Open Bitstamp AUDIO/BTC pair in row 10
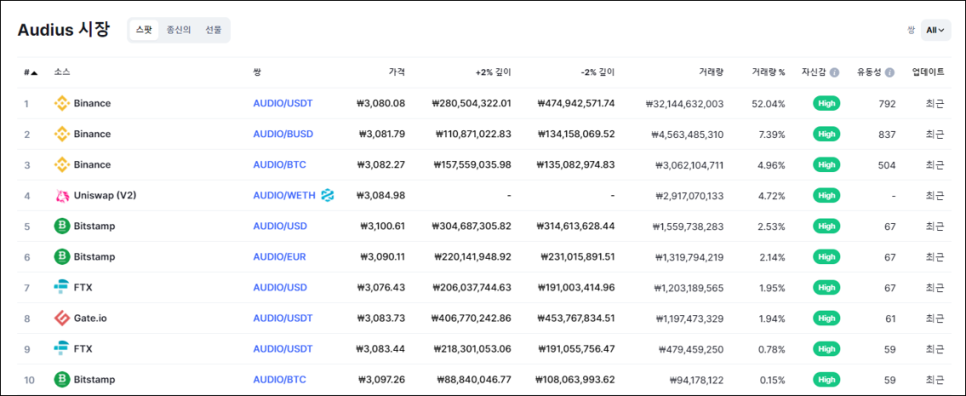Viewport: 966px width, 396px height. (280, 379)
